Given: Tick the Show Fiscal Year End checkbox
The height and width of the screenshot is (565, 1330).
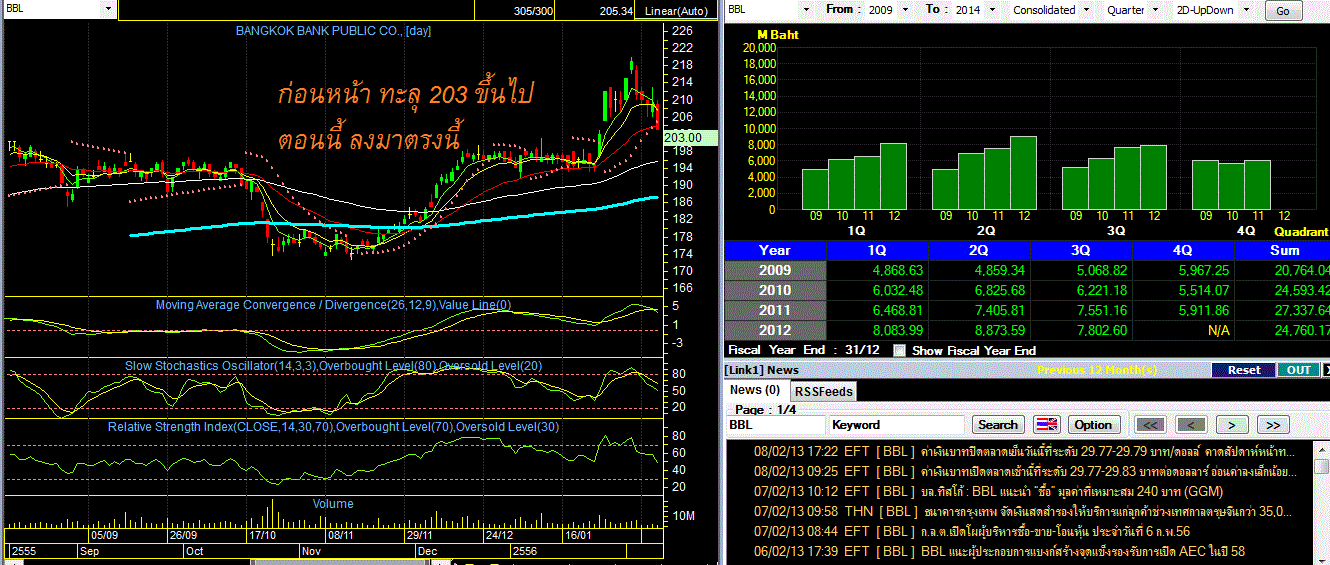Looking at the screenshot, I should pos(899,350).
